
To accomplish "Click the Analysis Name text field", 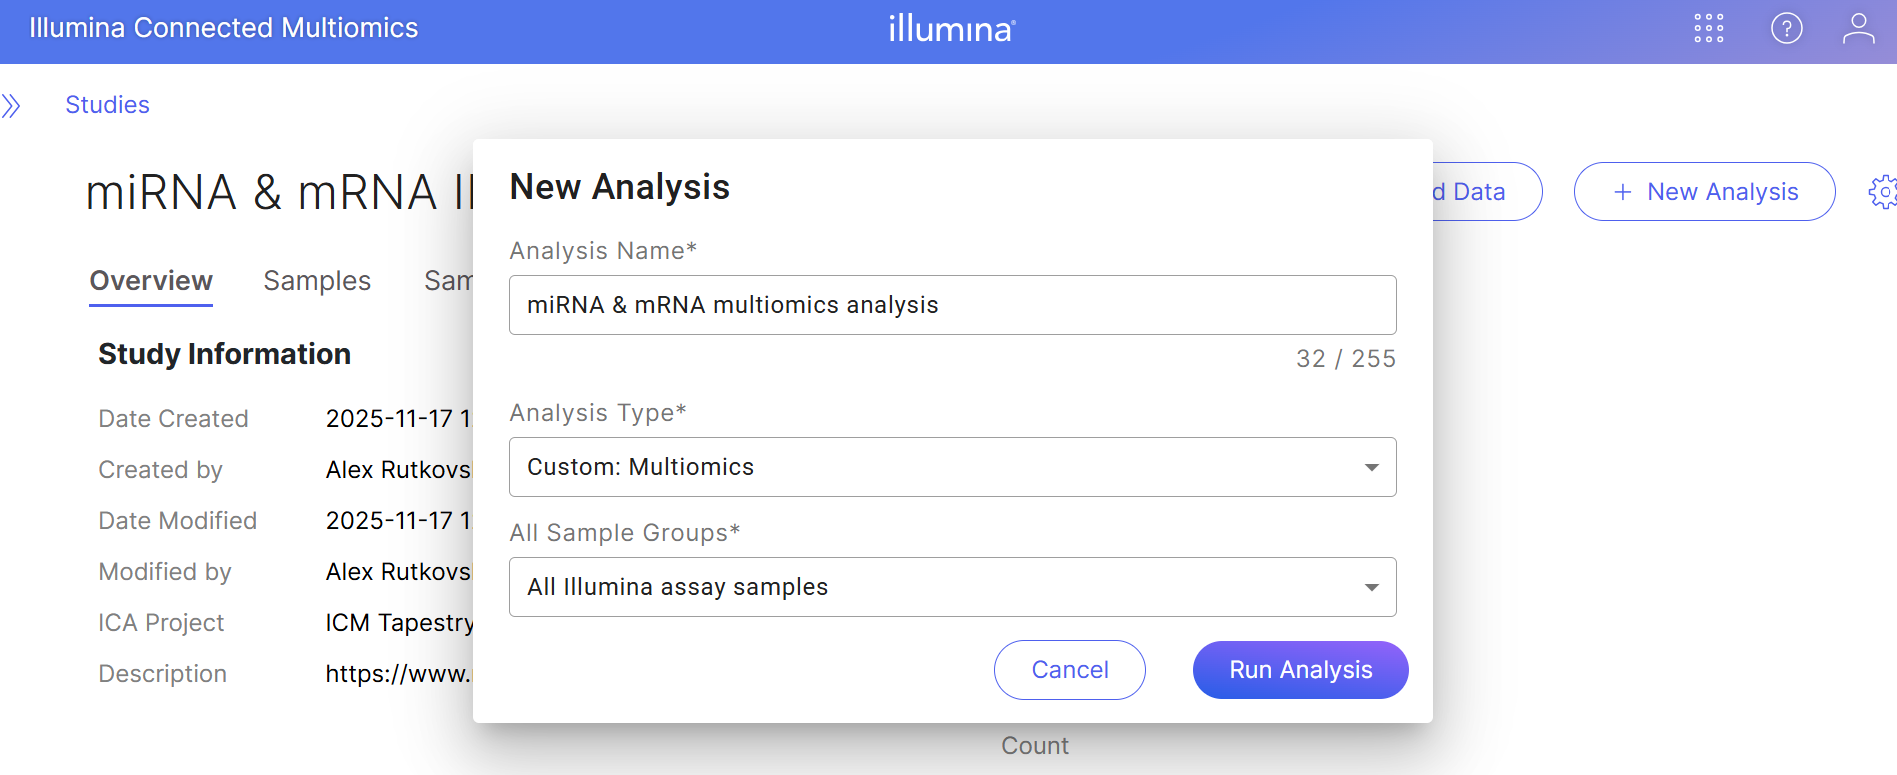I will tap(952, 305).
